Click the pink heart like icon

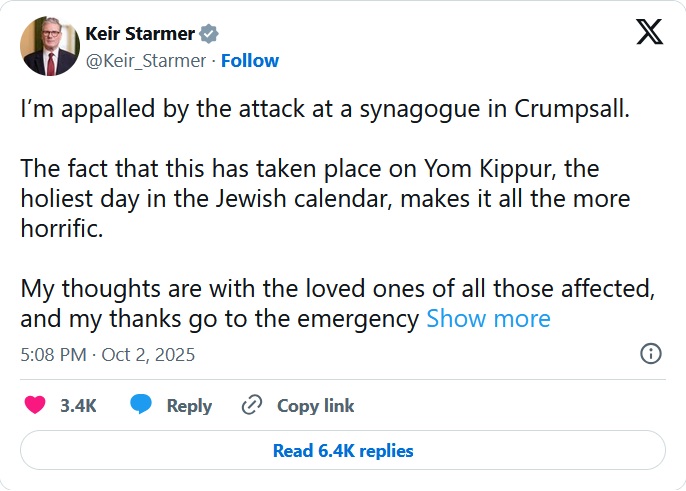[35, 405]
